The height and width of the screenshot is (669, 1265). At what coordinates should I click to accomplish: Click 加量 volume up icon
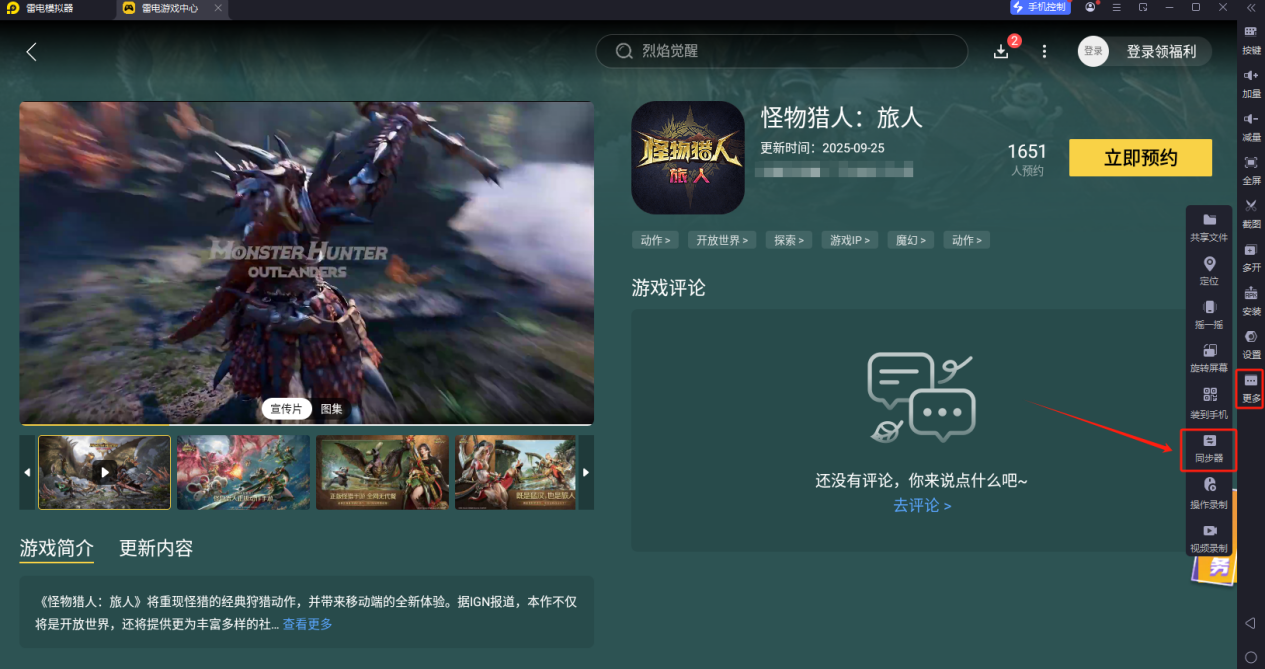click(1251, 83)
